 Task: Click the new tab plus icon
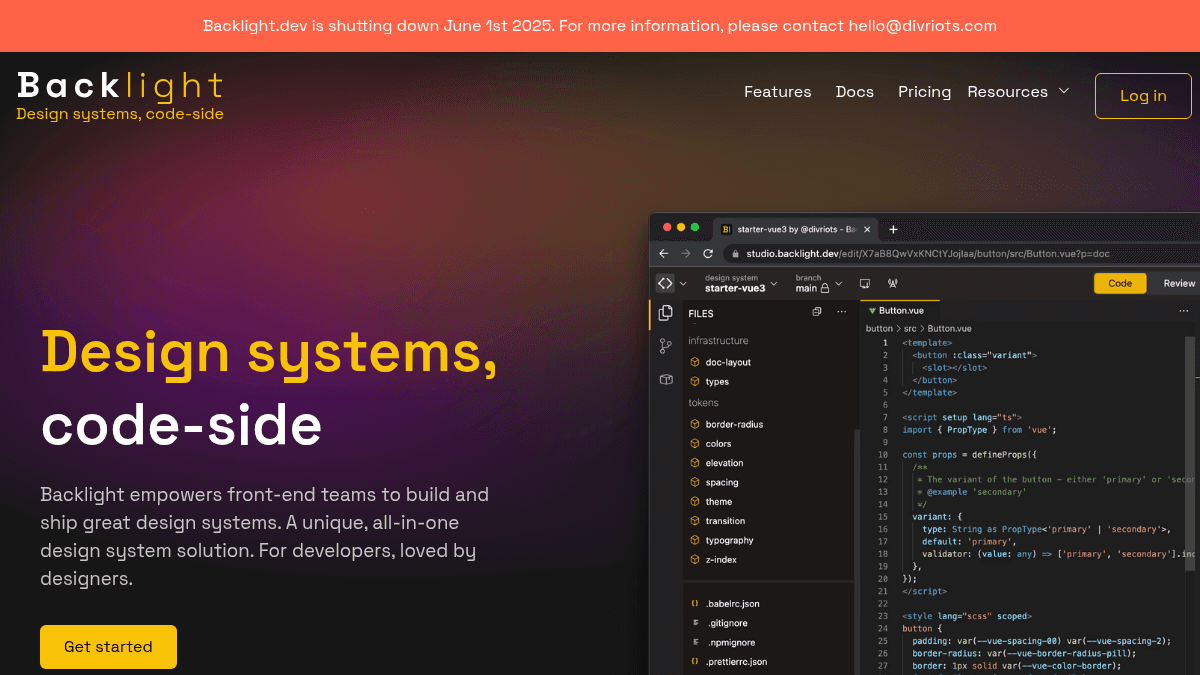pyautogui.click(x=893, y=229)
